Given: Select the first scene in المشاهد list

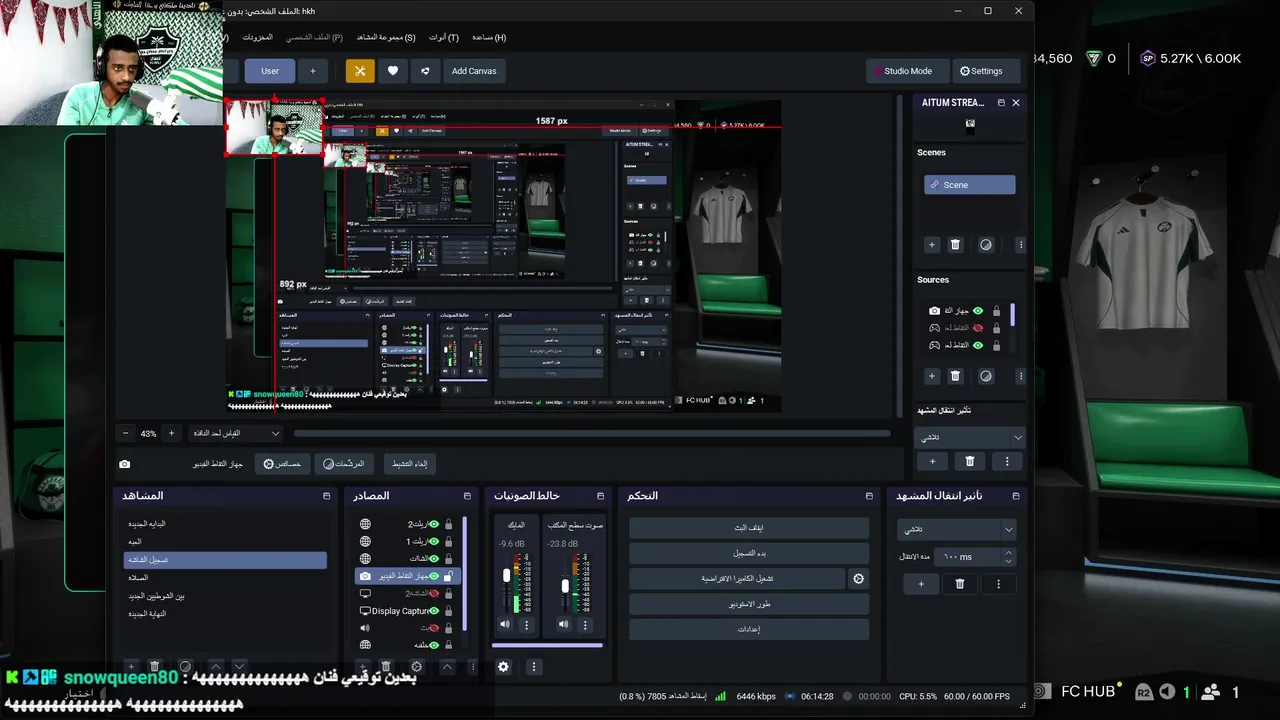Looking at the screenshot, I should point(225,524).
